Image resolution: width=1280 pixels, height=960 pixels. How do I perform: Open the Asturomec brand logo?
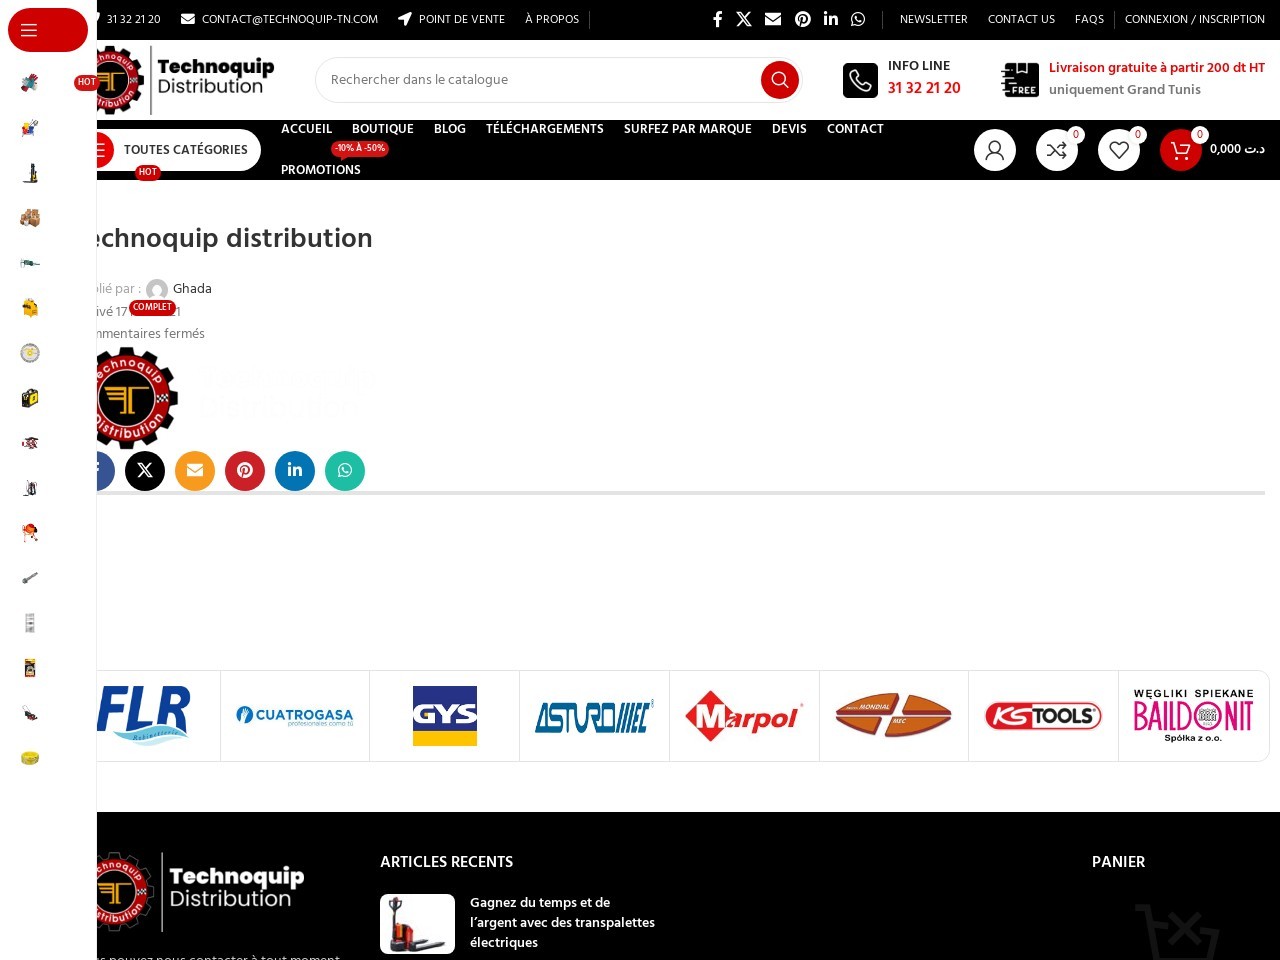595,716
